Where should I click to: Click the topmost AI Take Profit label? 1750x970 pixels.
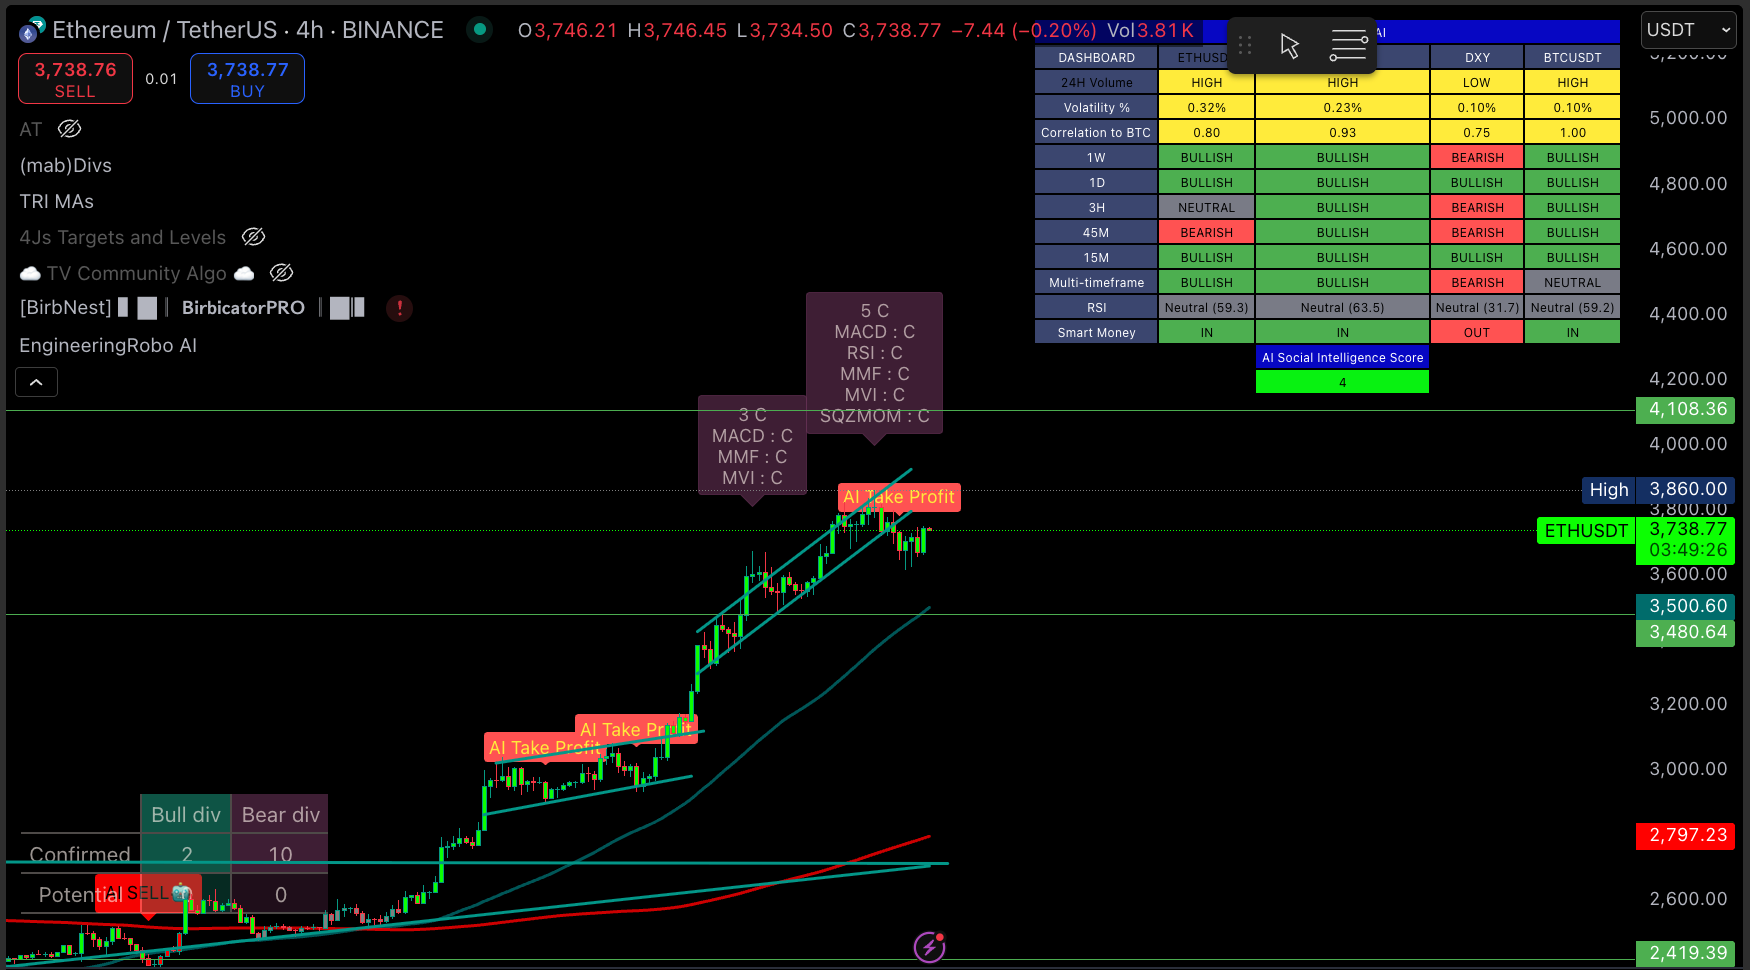pyautogui.click(x=899, y=497)
